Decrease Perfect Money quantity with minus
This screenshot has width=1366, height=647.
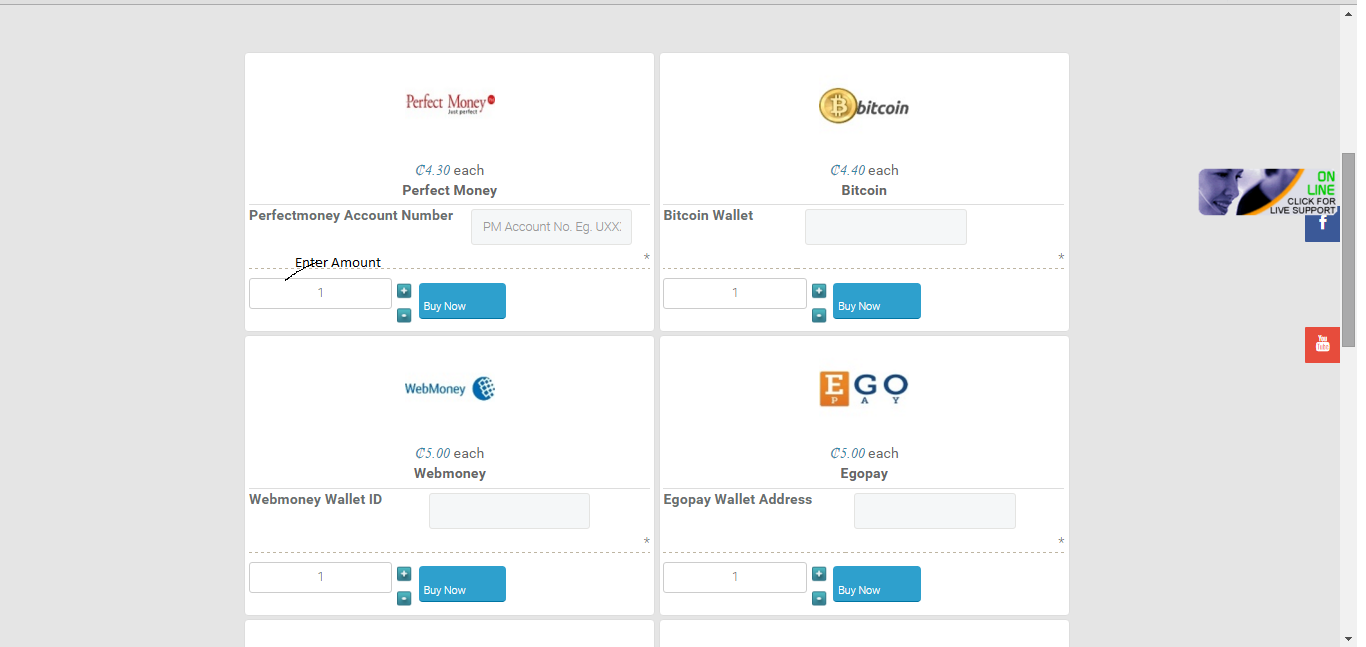(x=404, y=315)
